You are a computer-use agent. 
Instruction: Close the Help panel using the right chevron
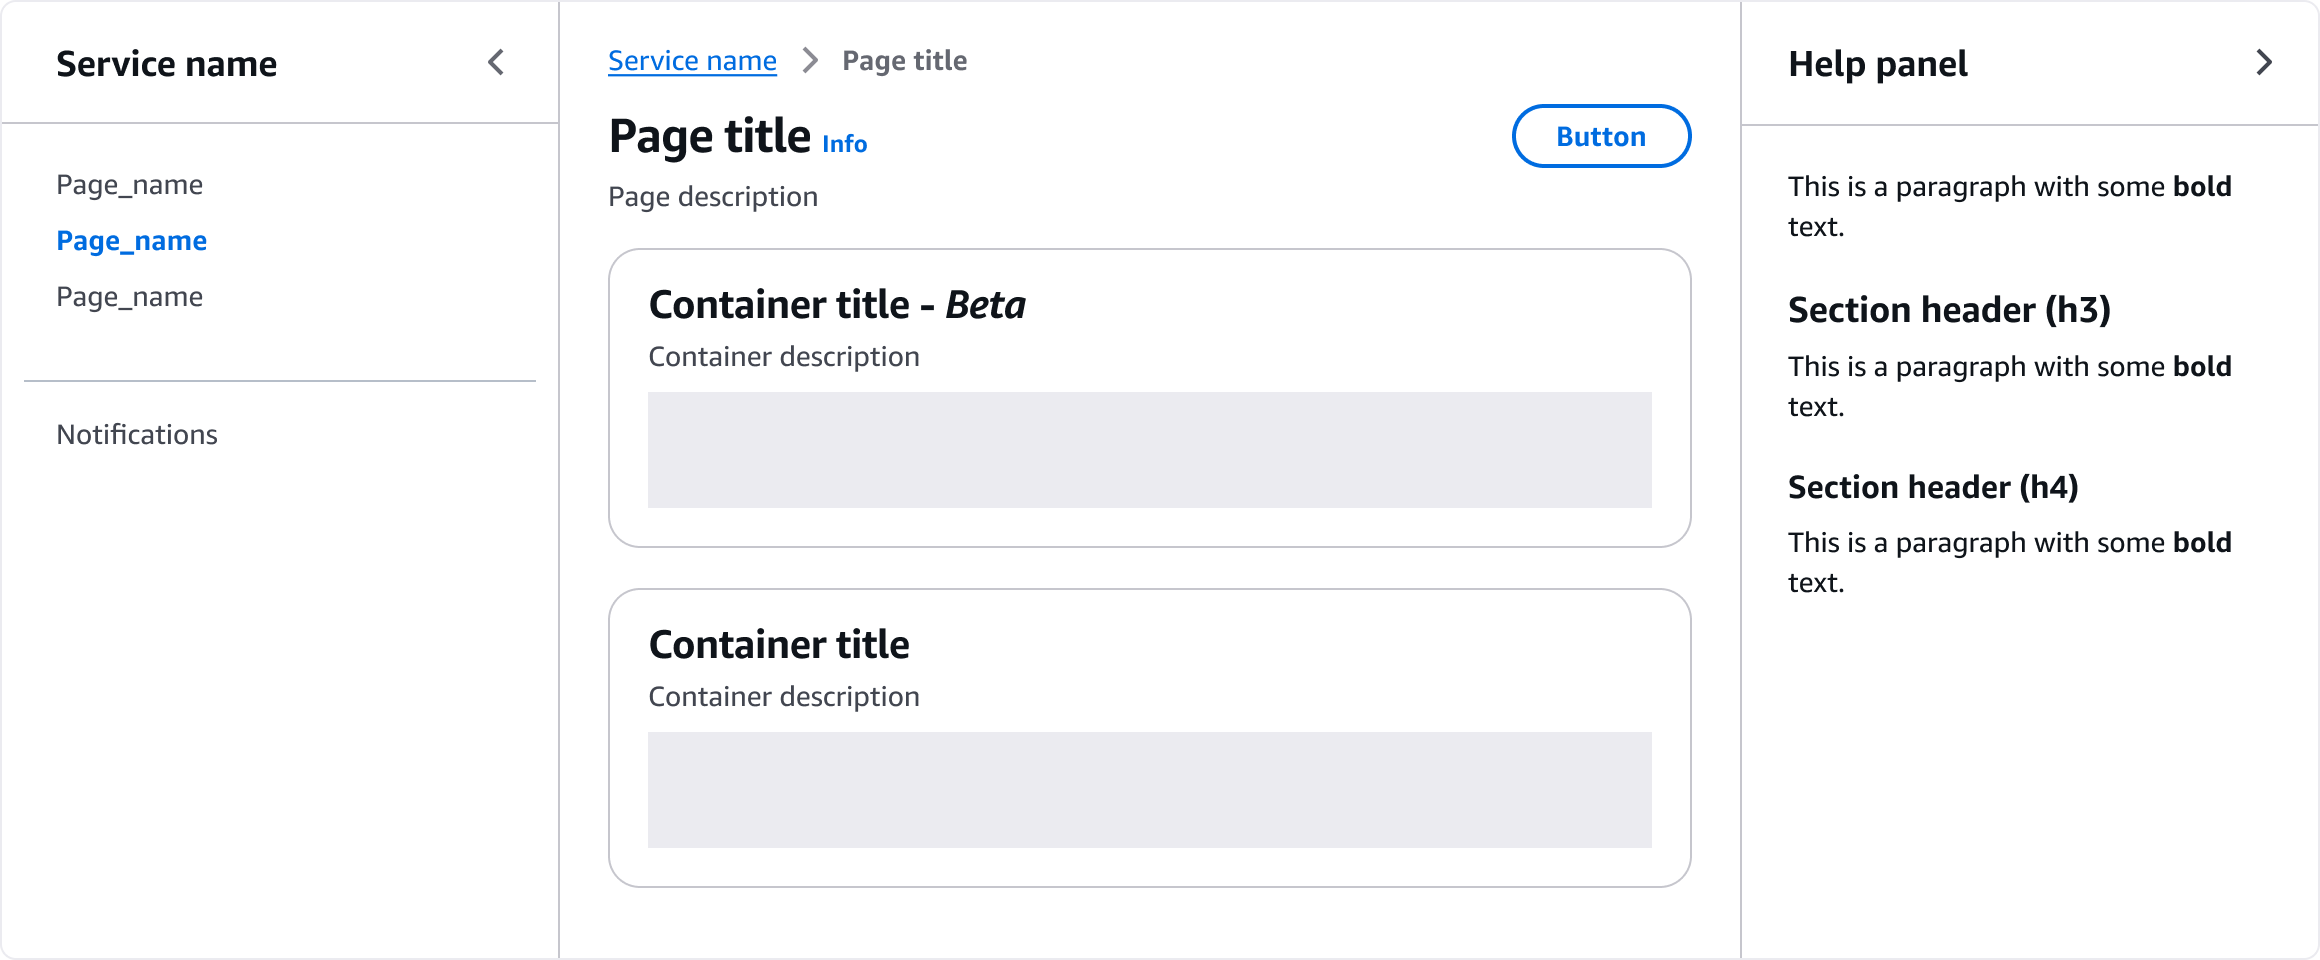pyautogui.click(x=2264, y=63)
